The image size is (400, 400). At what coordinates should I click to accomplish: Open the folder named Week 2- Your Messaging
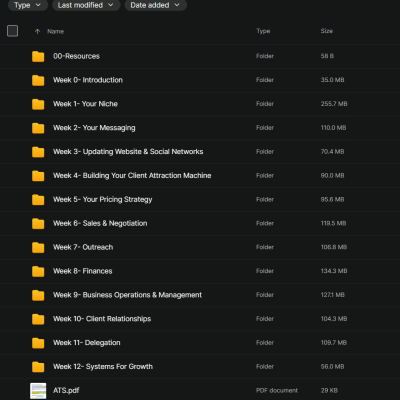coord(94,128)
